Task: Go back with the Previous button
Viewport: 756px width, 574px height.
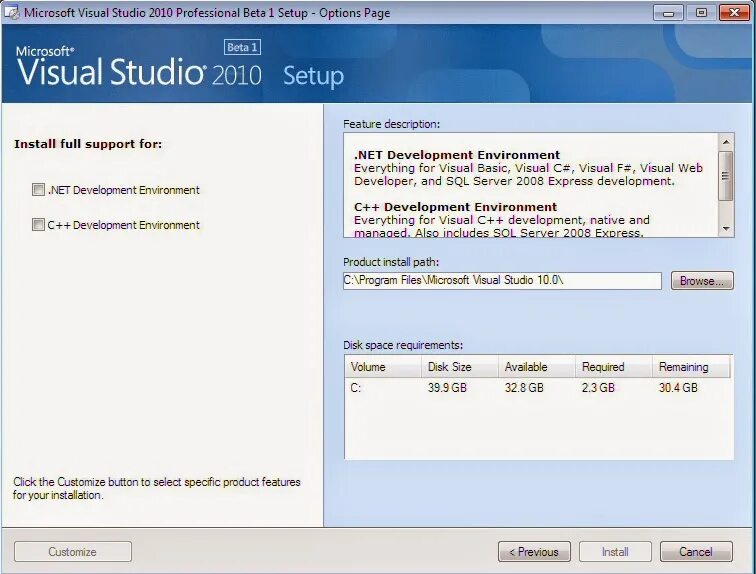Action: point(534,551)
